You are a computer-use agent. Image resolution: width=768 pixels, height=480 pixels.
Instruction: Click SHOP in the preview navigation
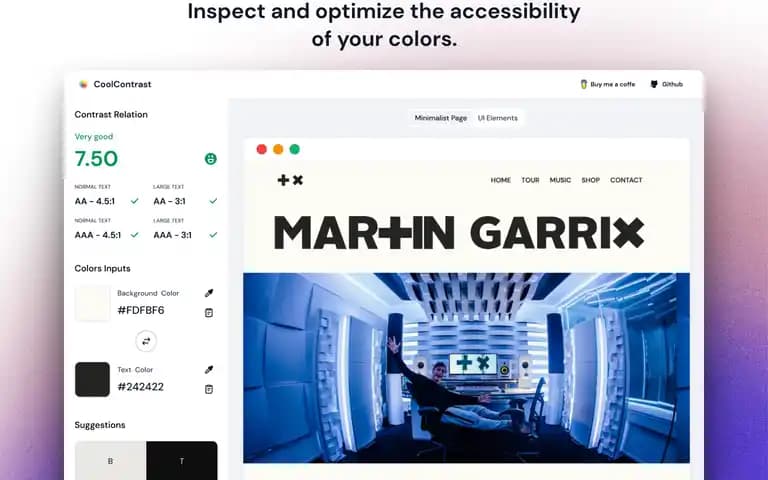click(591, 180)
